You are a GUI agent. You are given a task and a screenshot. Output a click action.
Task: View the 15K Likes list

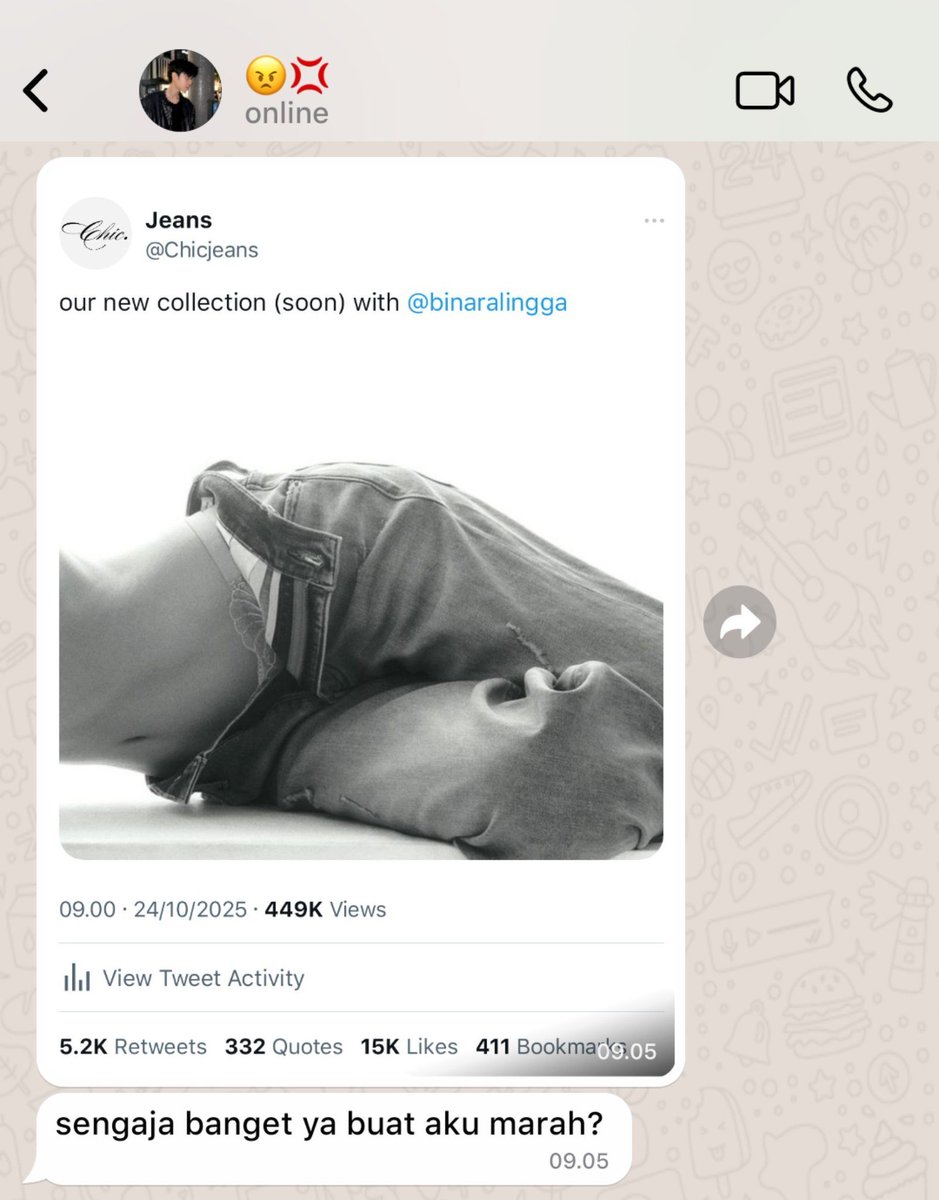click(409, 1047)
